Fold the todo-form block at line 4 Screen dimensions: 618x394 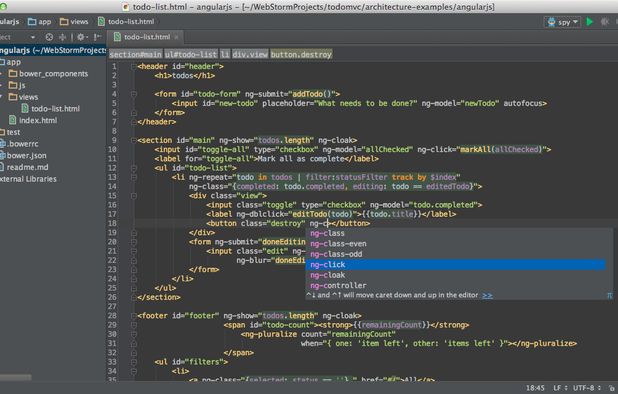tap(134, 94)
